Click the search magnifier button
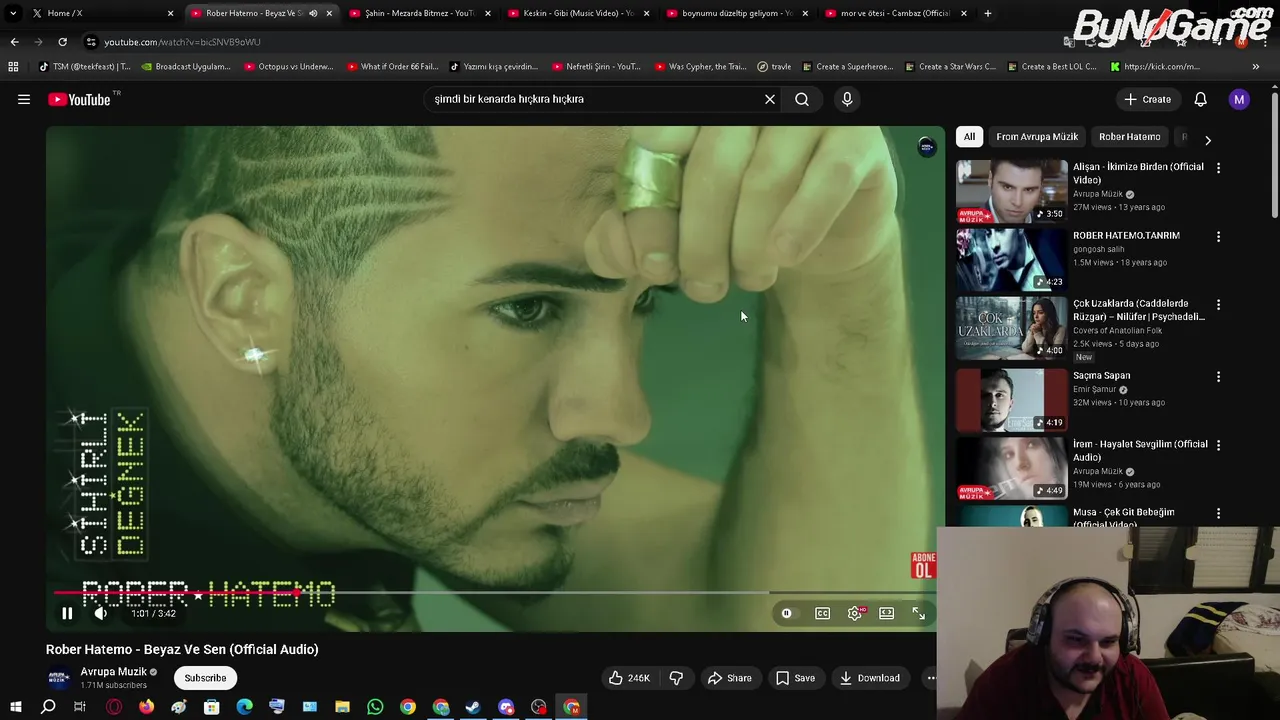The height and width of the screenshot is (720, 1280). [x=802, y=99]
